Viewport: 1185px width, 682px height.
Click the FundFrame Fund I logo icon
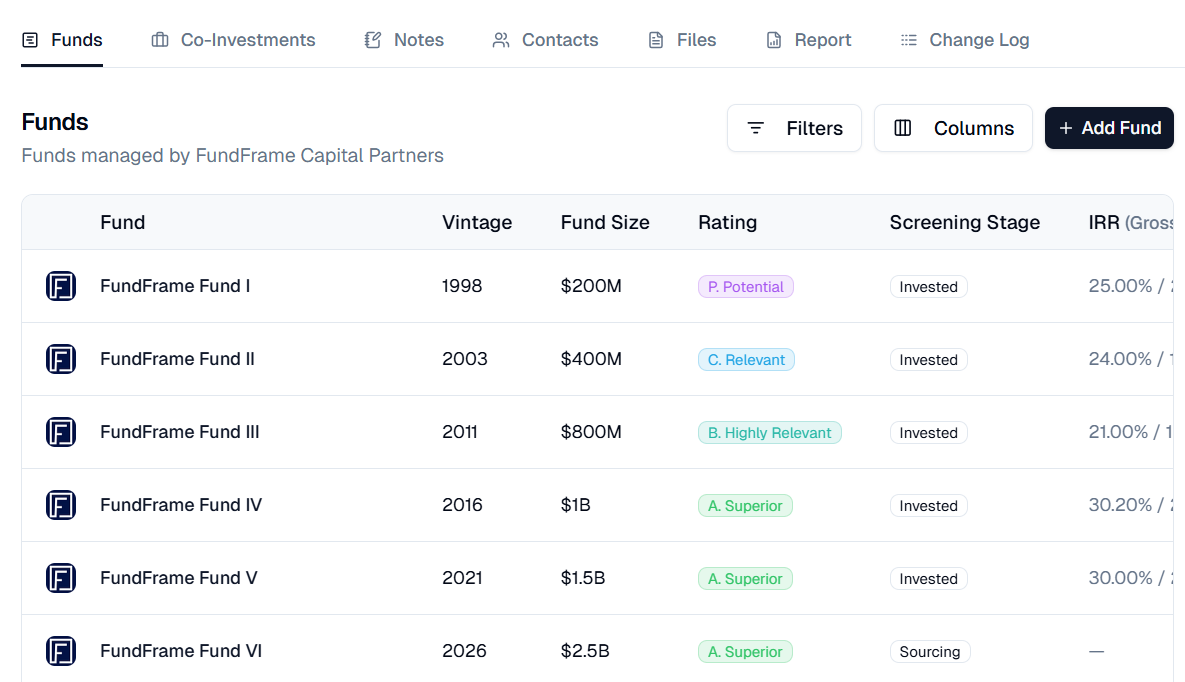61,286
